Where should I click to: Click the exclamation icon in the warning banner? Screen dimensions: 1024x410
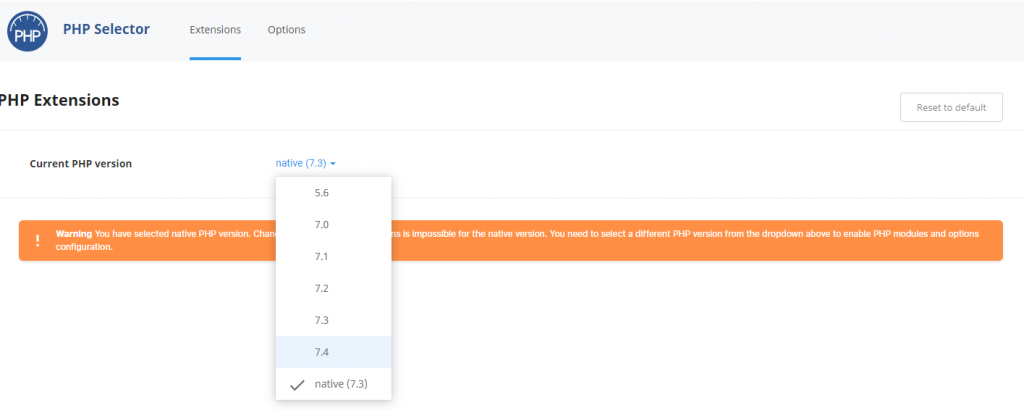click(x=37, y=240)
